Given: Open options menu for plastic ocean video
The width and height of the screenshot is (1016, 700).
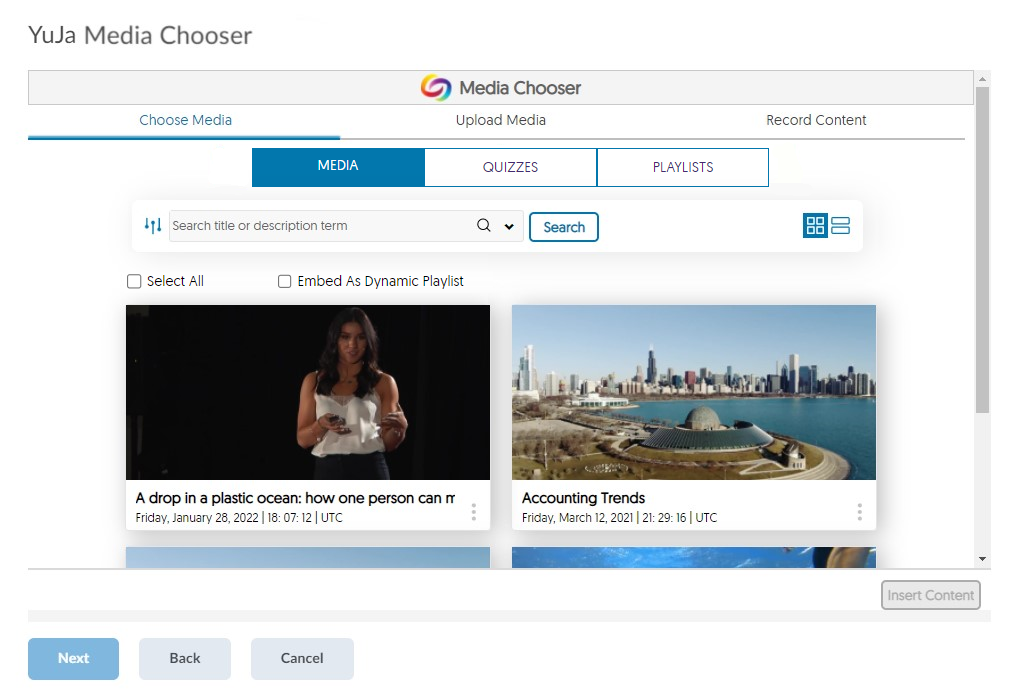Looking at the screenshot, I should 473,512.
